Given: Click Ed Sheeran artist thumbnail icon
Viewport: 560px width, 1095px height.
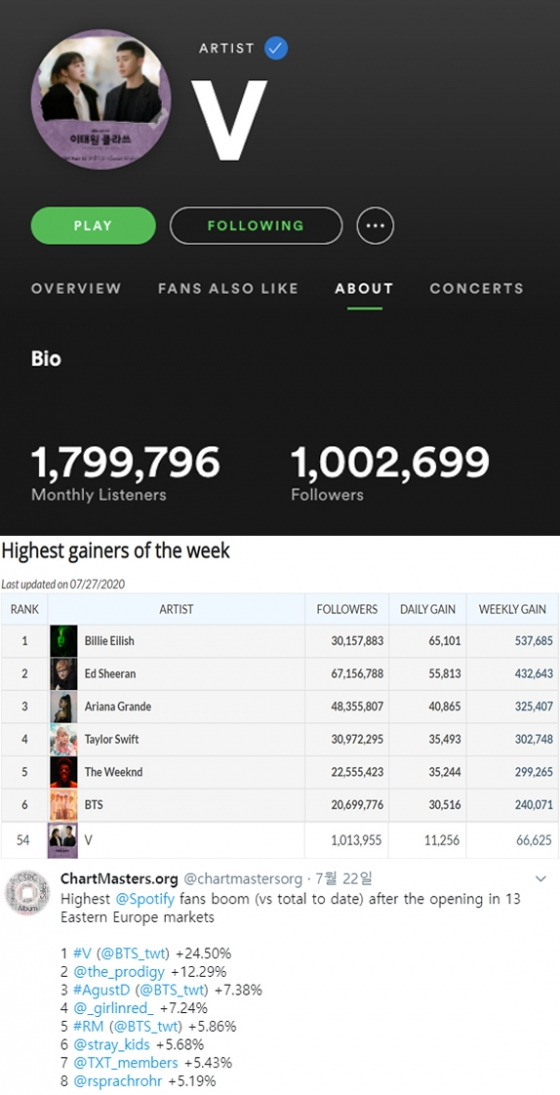Looking at the screenshot, I should pos(64,674).
